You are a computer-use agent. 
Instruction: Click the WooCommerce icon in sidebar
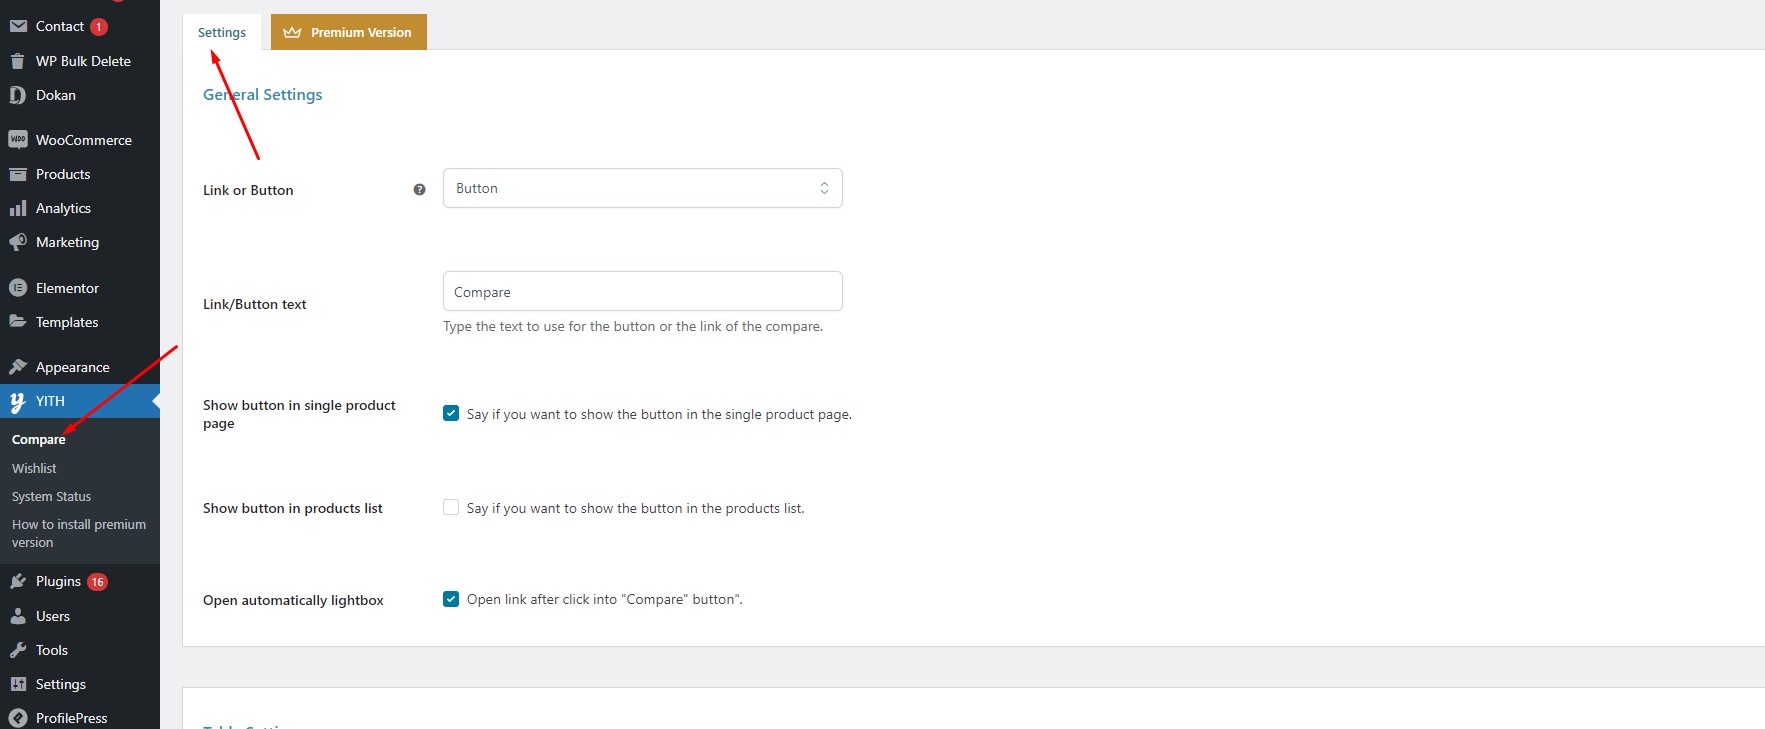pos(18,140)
